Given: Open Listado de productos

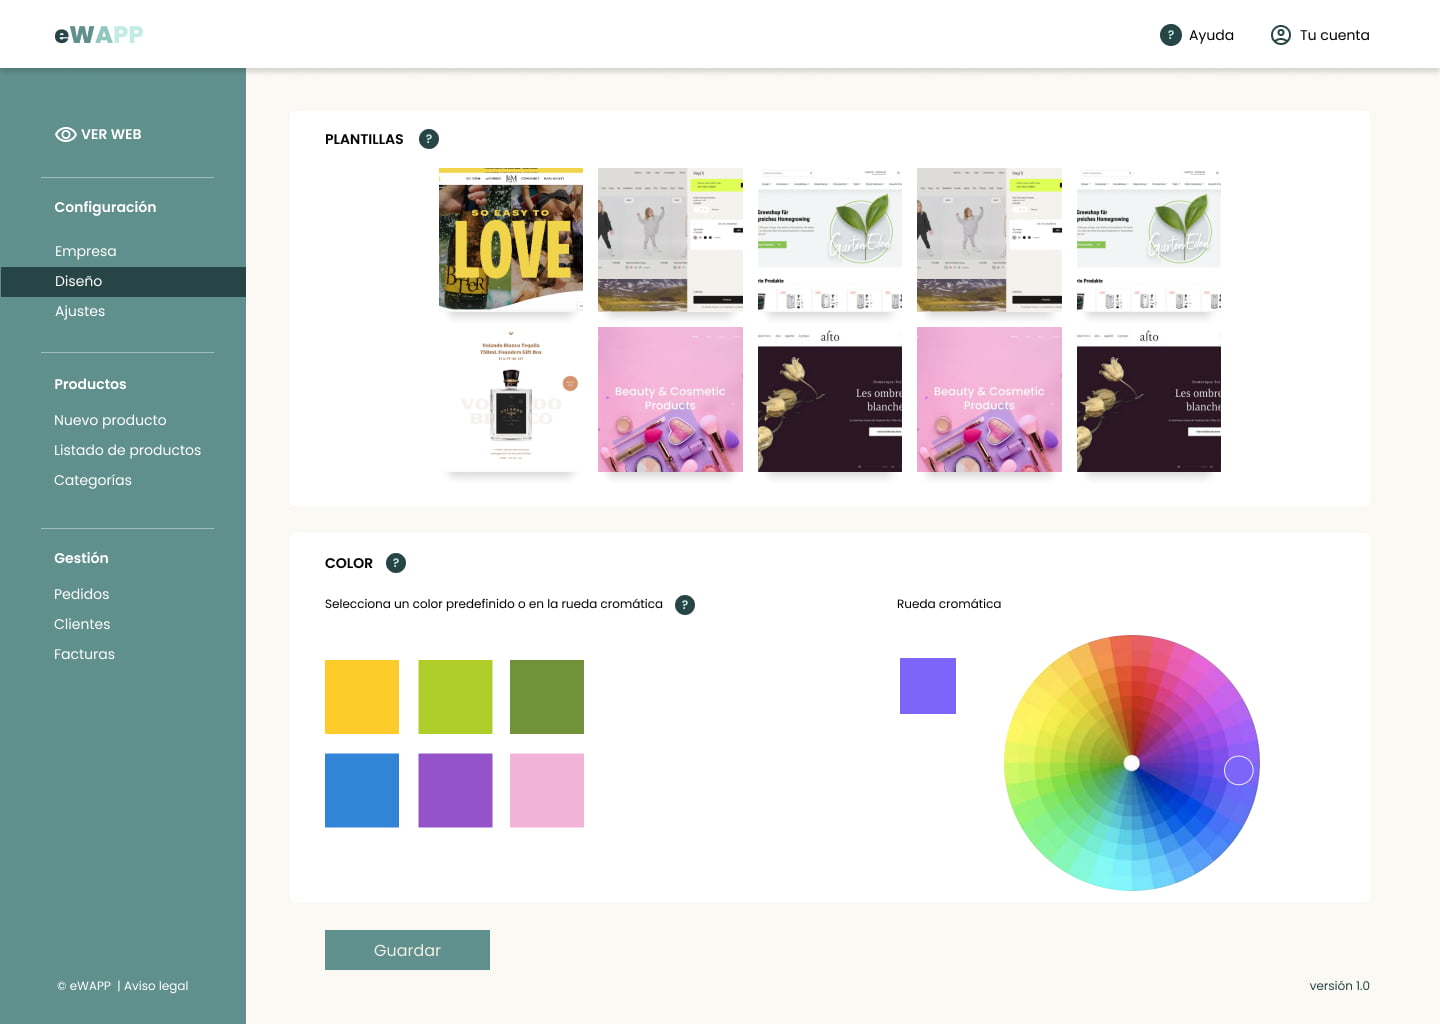Looking at the screenshot, I should 127,450.
